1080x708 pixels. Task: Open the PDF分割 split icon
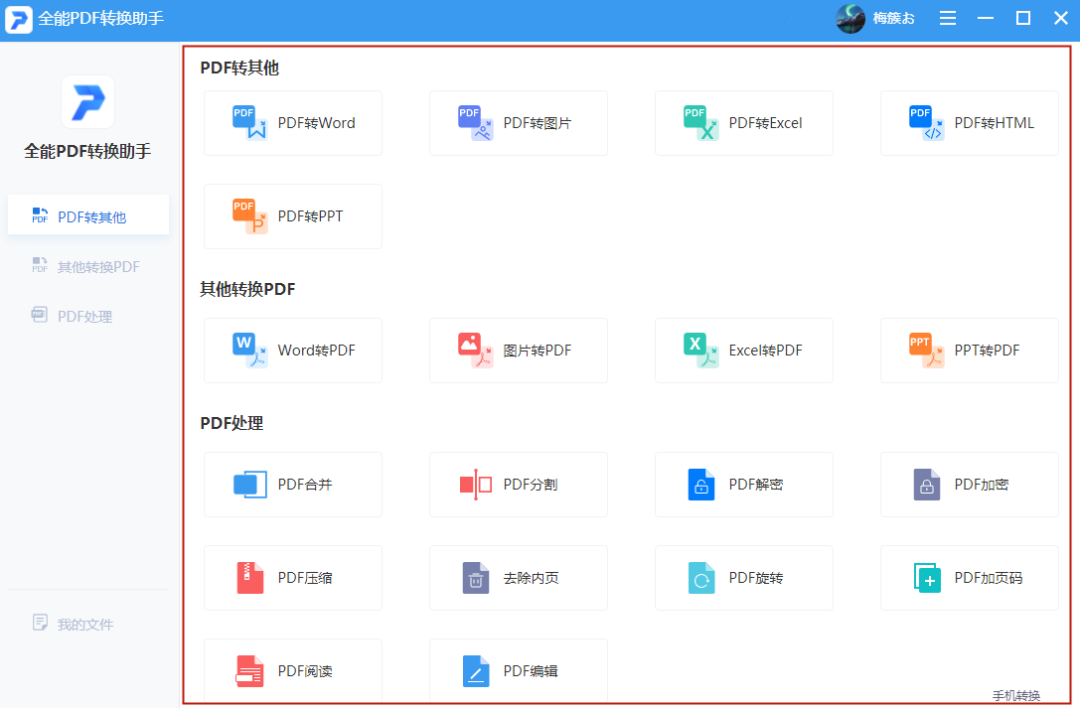pos(475,484)
